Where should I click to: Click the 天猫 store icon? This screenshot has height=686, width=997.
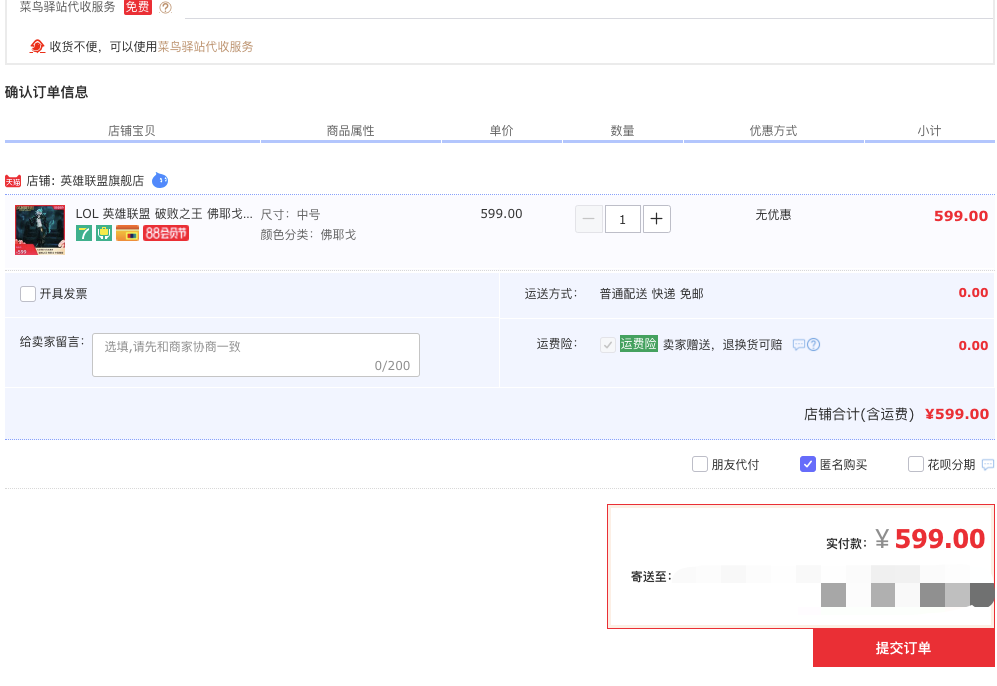13,181
